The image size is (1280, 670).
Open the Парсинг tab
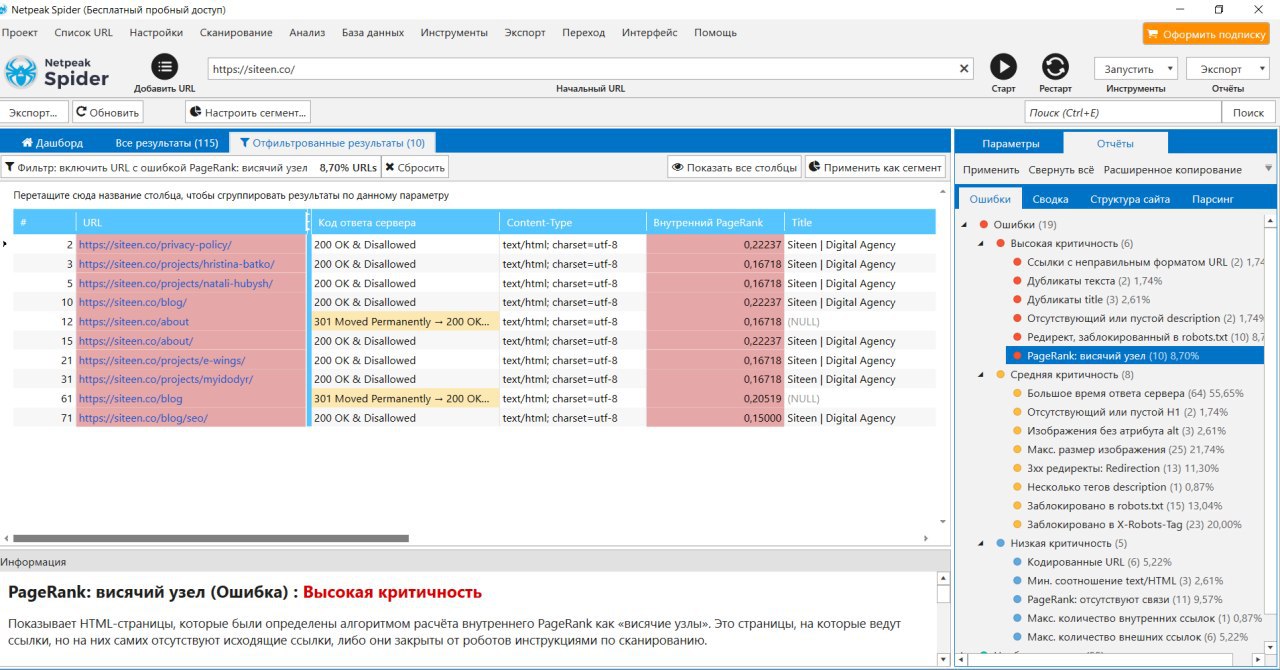tap(1212, 199)
